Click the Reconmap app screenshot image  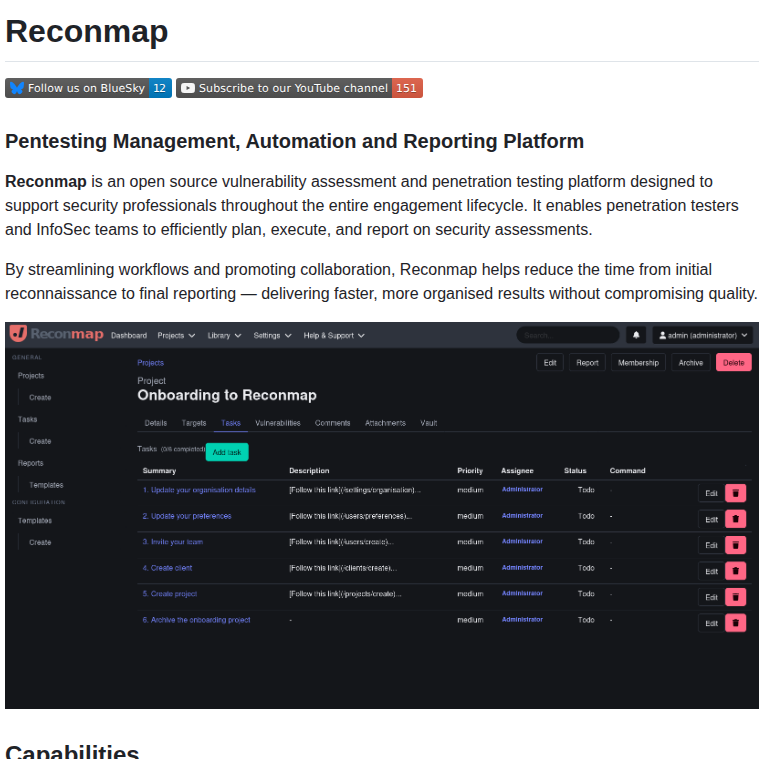click(382, 516)
